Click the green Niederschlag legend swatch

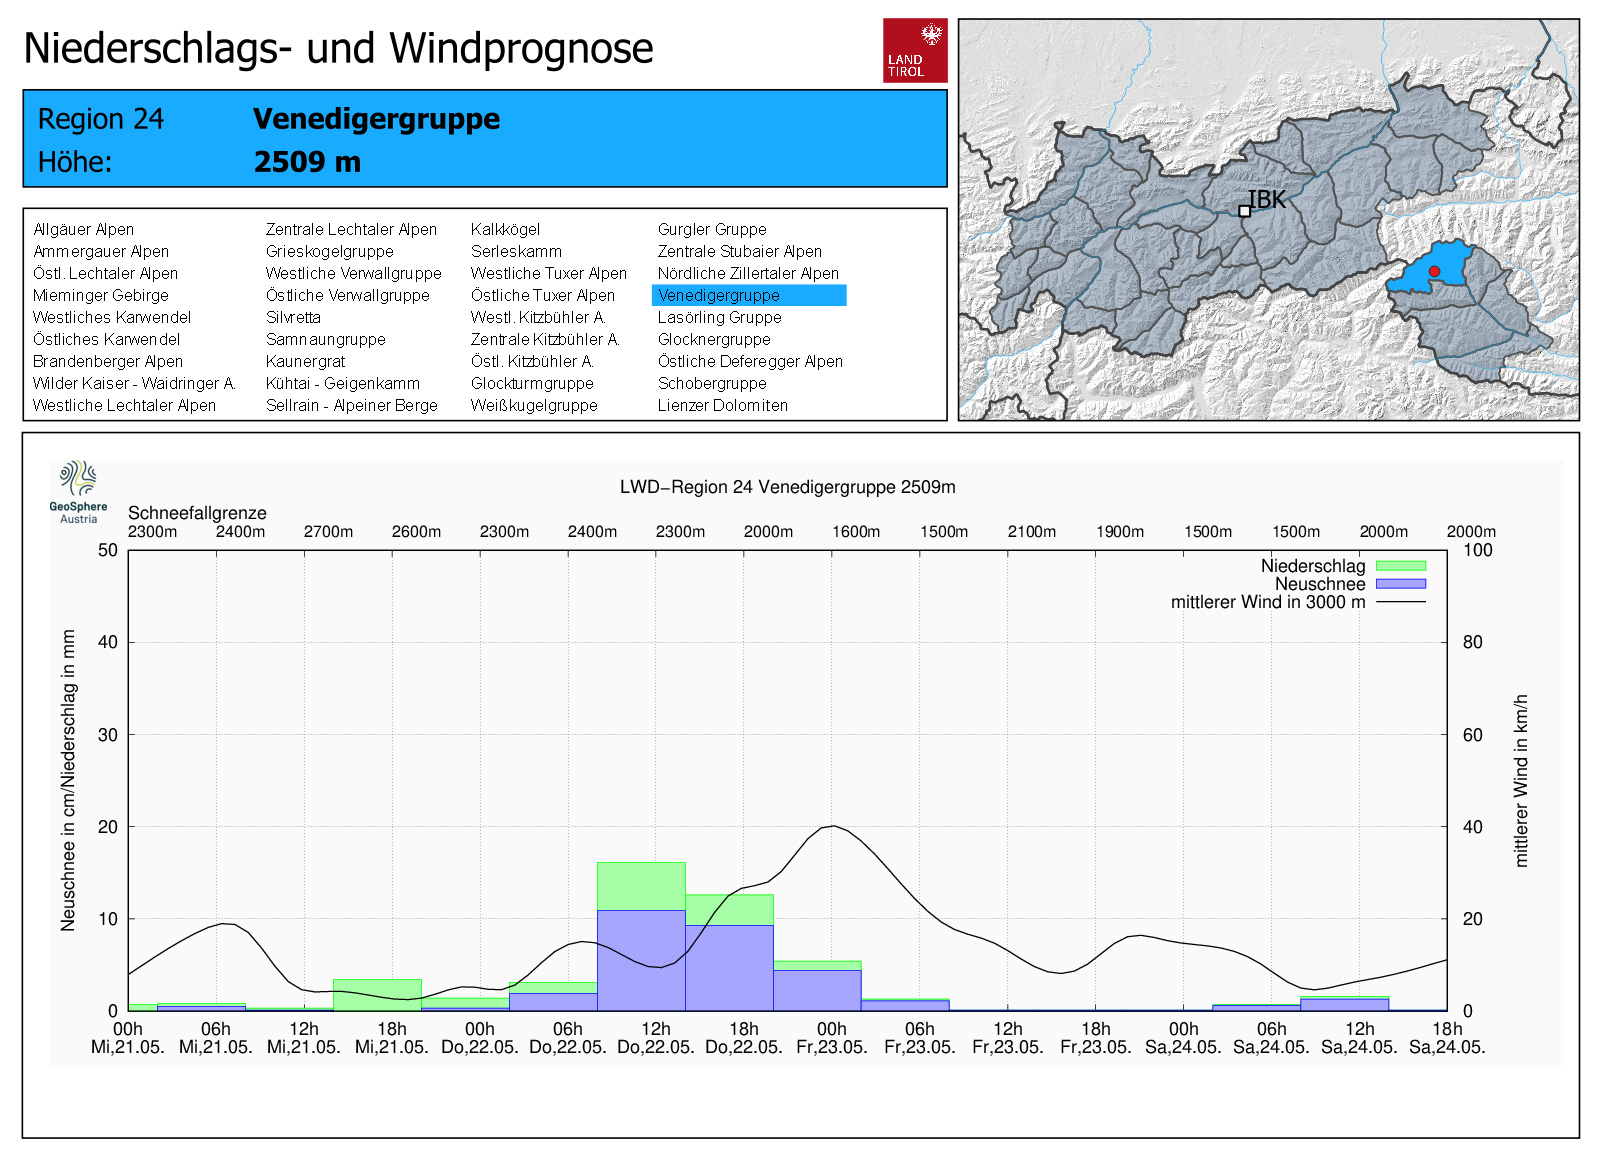(1400, 566)
